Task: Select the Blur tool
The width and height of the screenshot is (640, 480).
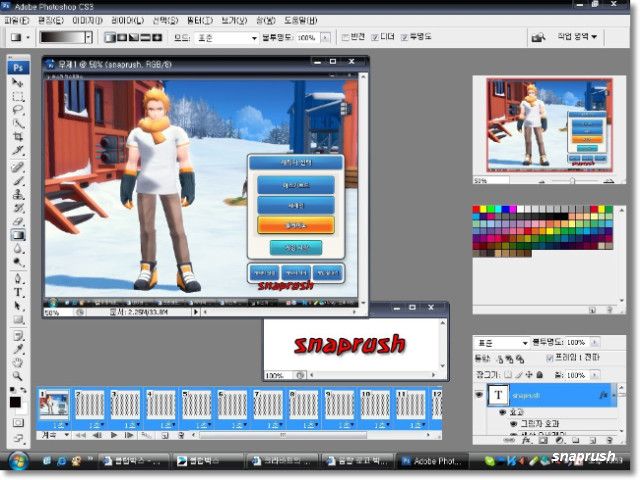Action: coord(18,249)
